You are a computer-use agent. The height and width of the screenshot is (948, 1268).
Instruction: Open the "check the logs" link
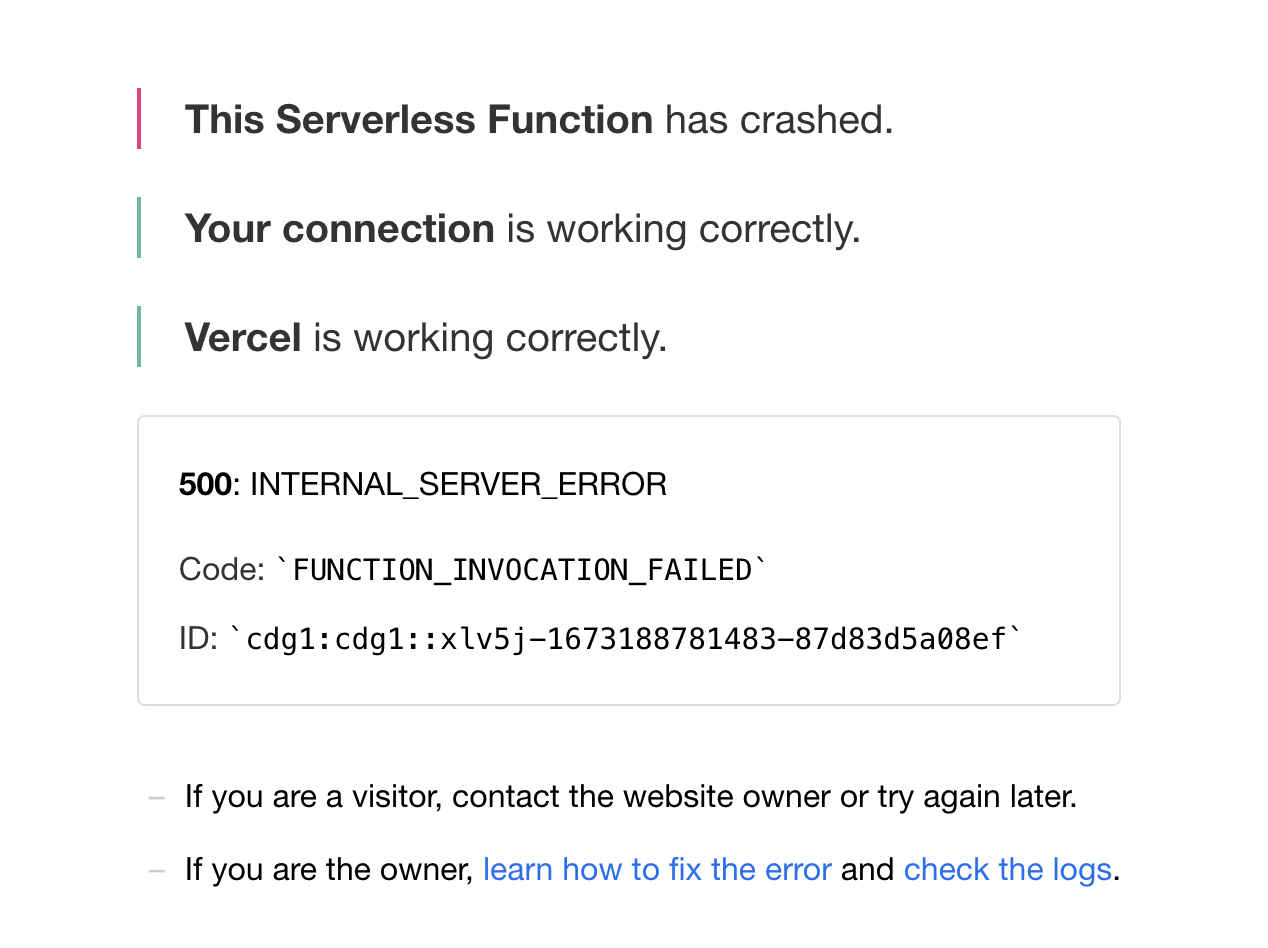[1008, 869]
